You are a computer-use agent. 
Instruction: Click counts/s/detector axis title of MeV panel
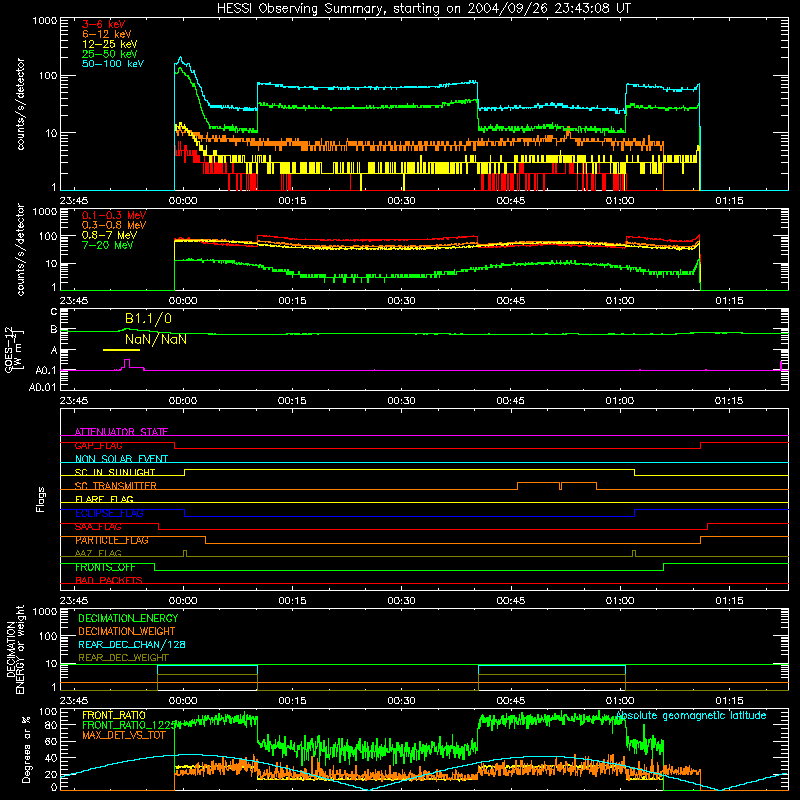tap(20, 250)
